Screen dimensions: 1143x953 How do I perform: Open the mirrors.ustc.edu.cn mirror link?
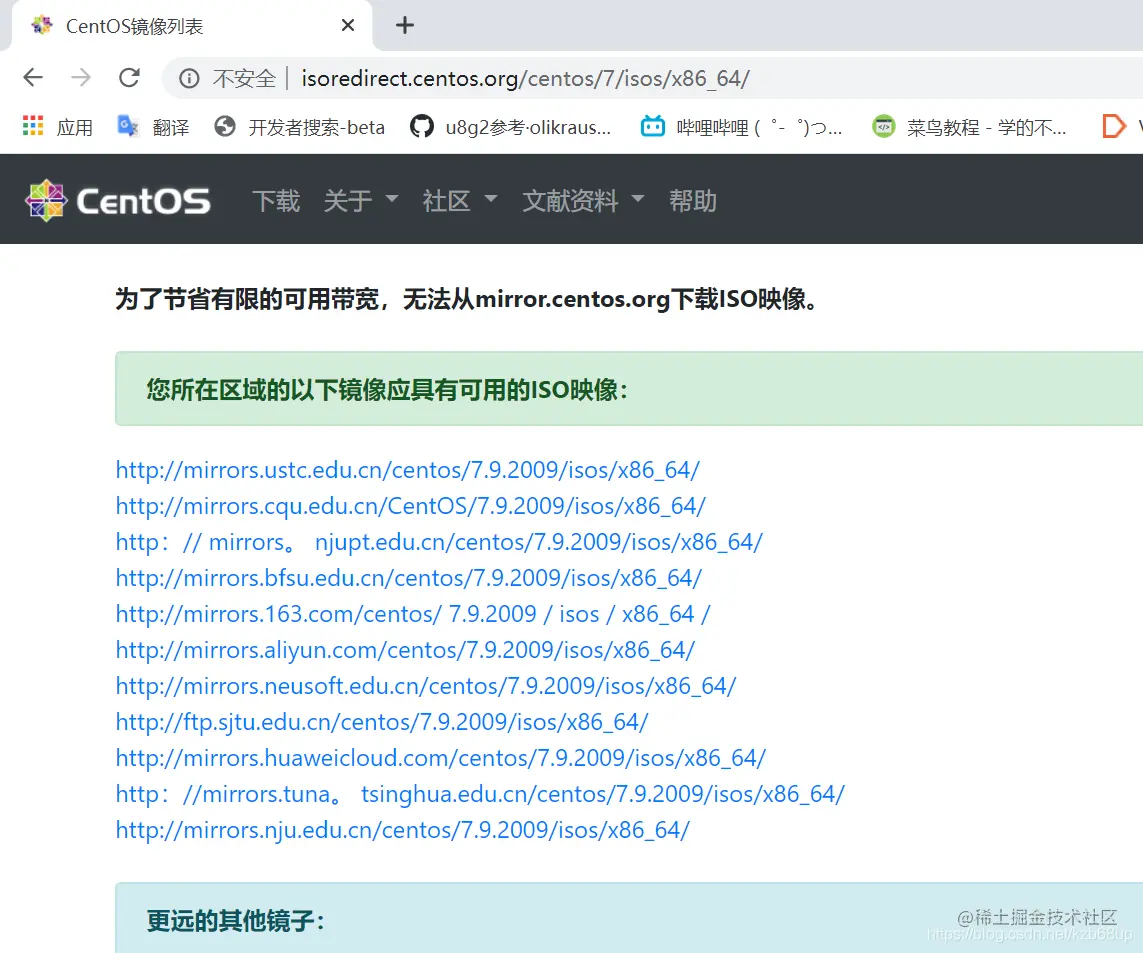[x=407, y=470]
